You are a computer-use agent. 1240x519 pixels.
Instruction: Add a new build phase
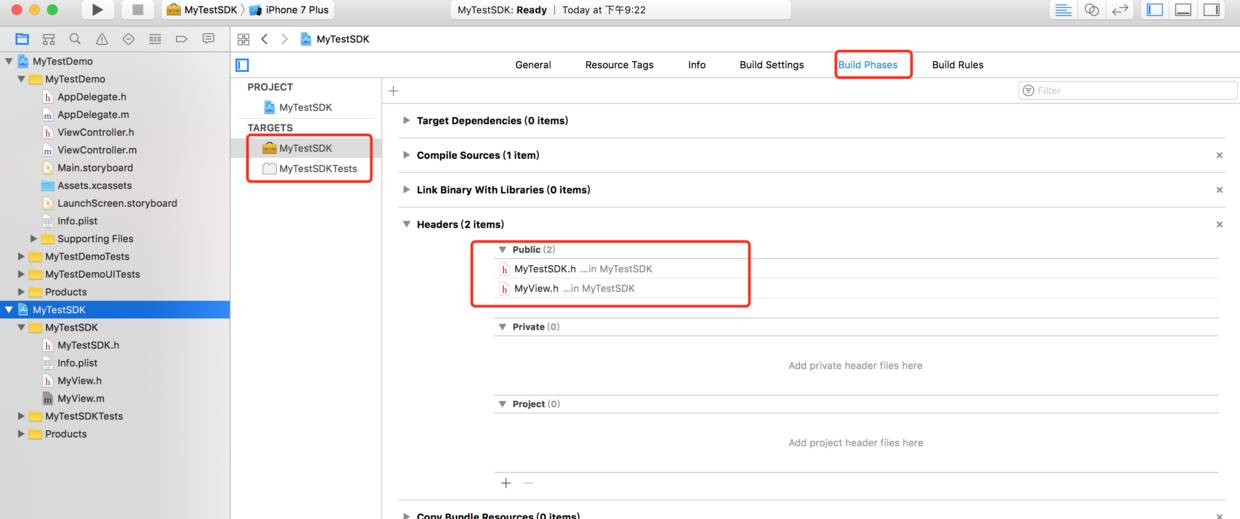pyautogui.click(x=393, y=91)
